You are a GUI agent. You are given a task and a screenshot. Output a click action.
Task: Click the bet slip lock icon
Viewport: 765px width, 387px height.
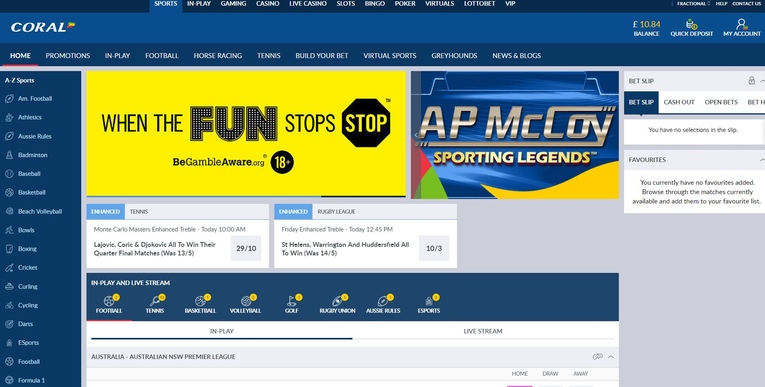coord(751,81)
